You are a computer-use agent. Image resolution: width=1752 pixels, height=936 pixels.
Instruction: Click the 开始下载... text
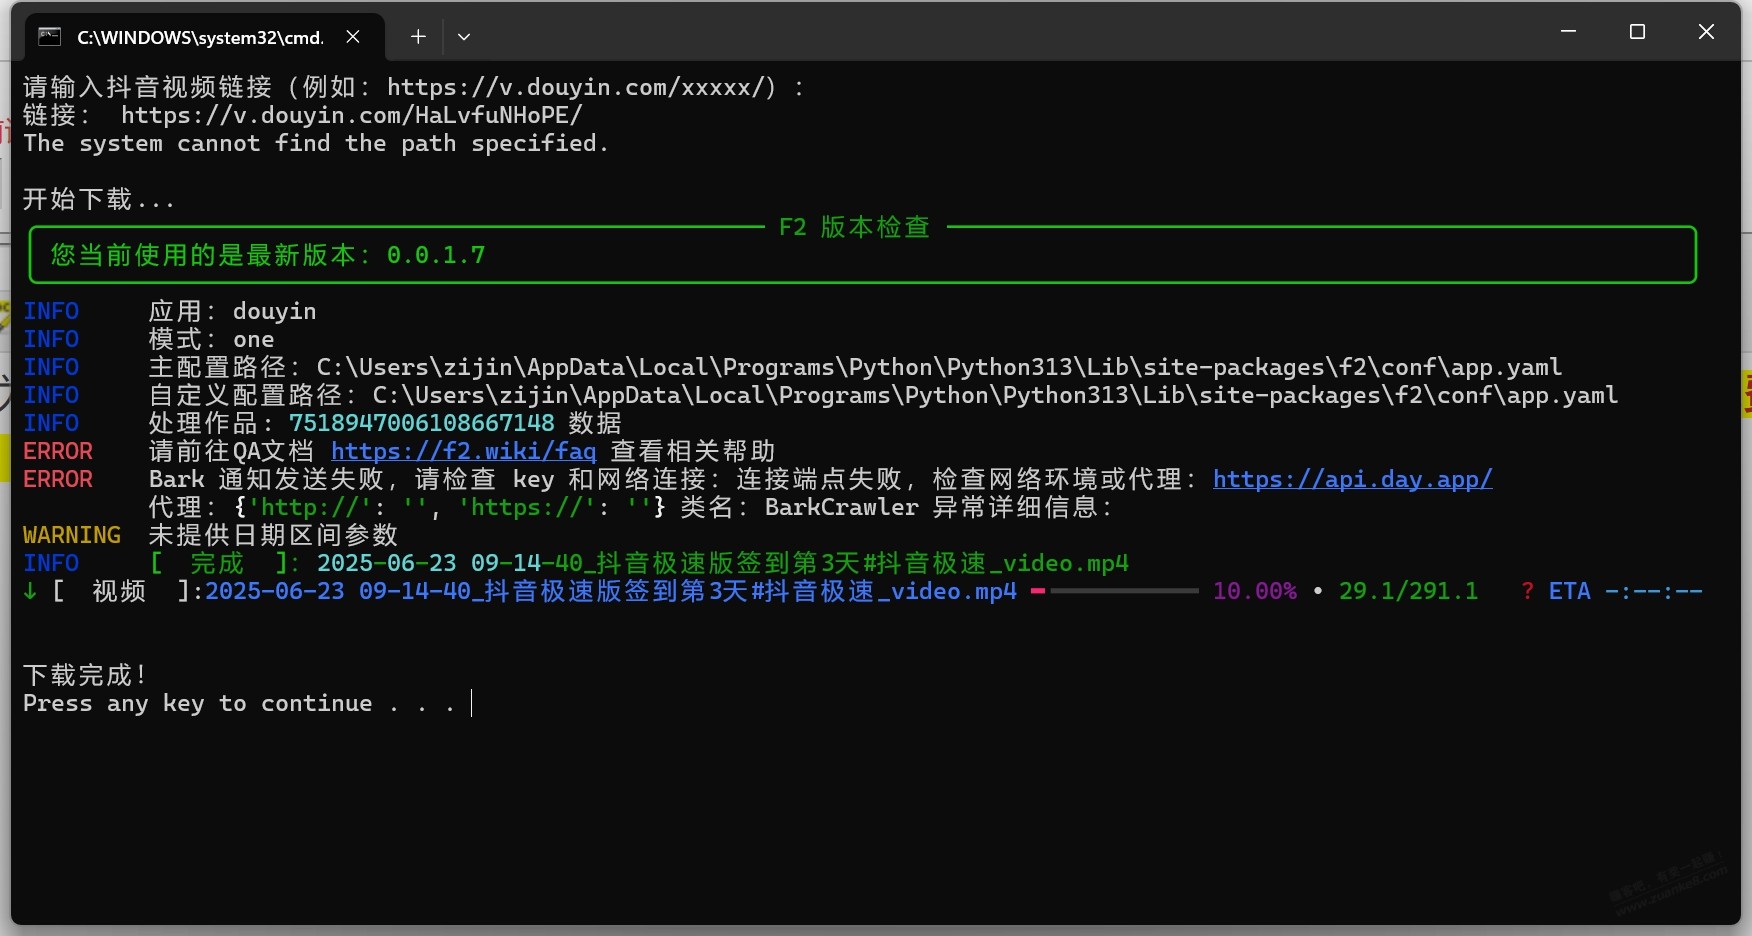(99, 200)
